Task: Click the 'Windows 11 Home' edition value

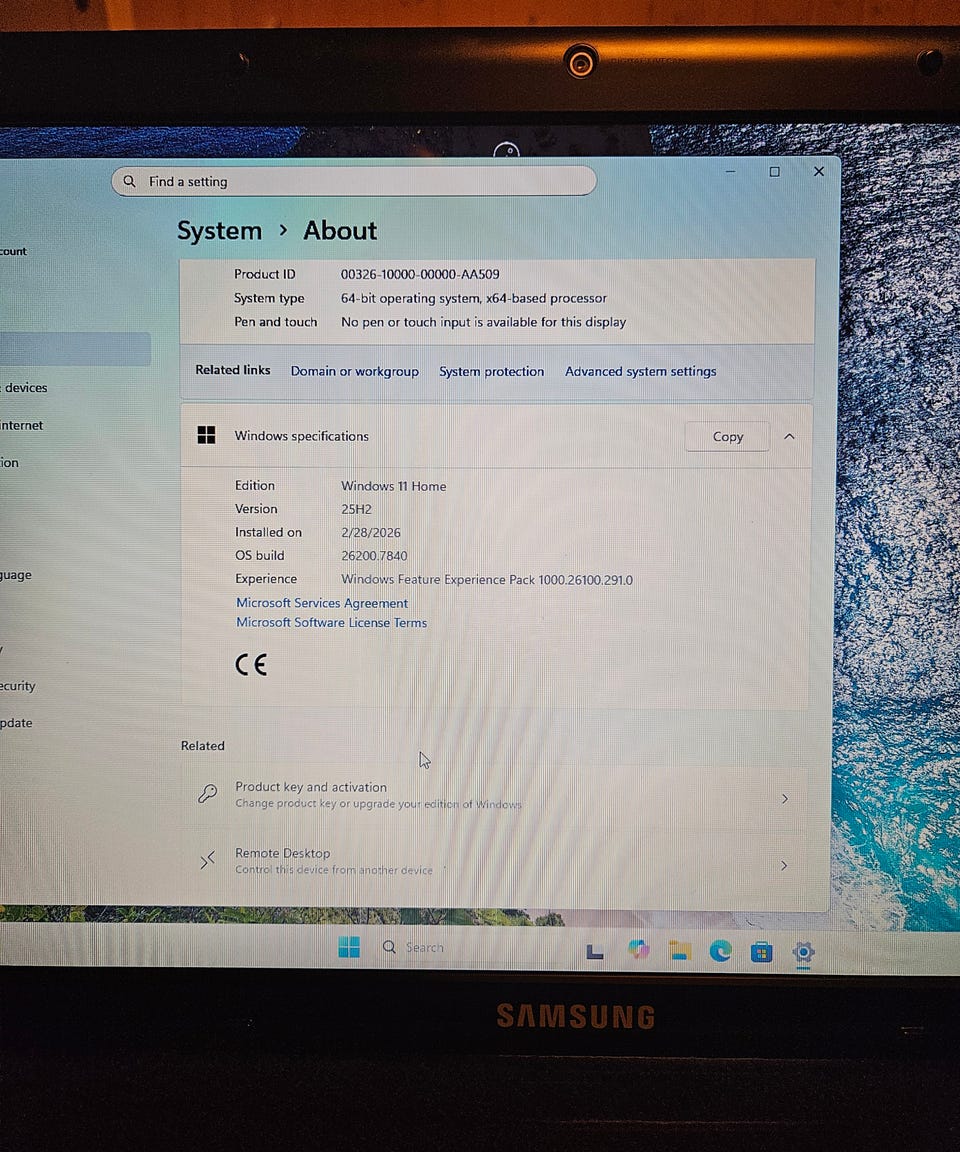Action: [394, 486]
